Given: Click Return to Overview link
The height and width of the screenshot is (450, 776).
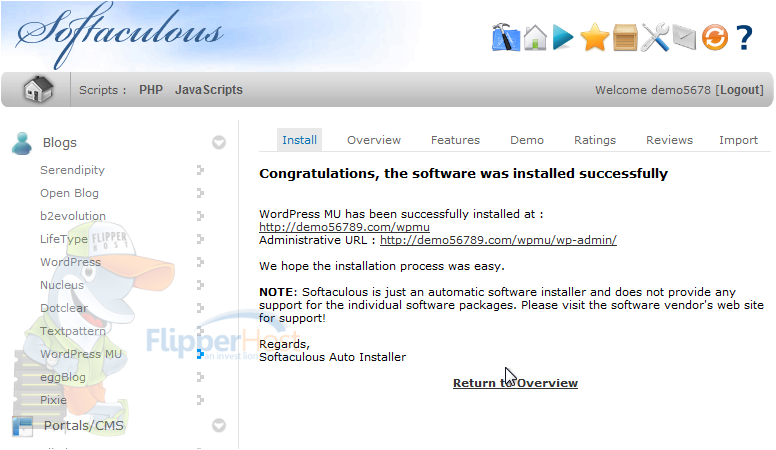Looking at the screenshot, I should (515, 383).
